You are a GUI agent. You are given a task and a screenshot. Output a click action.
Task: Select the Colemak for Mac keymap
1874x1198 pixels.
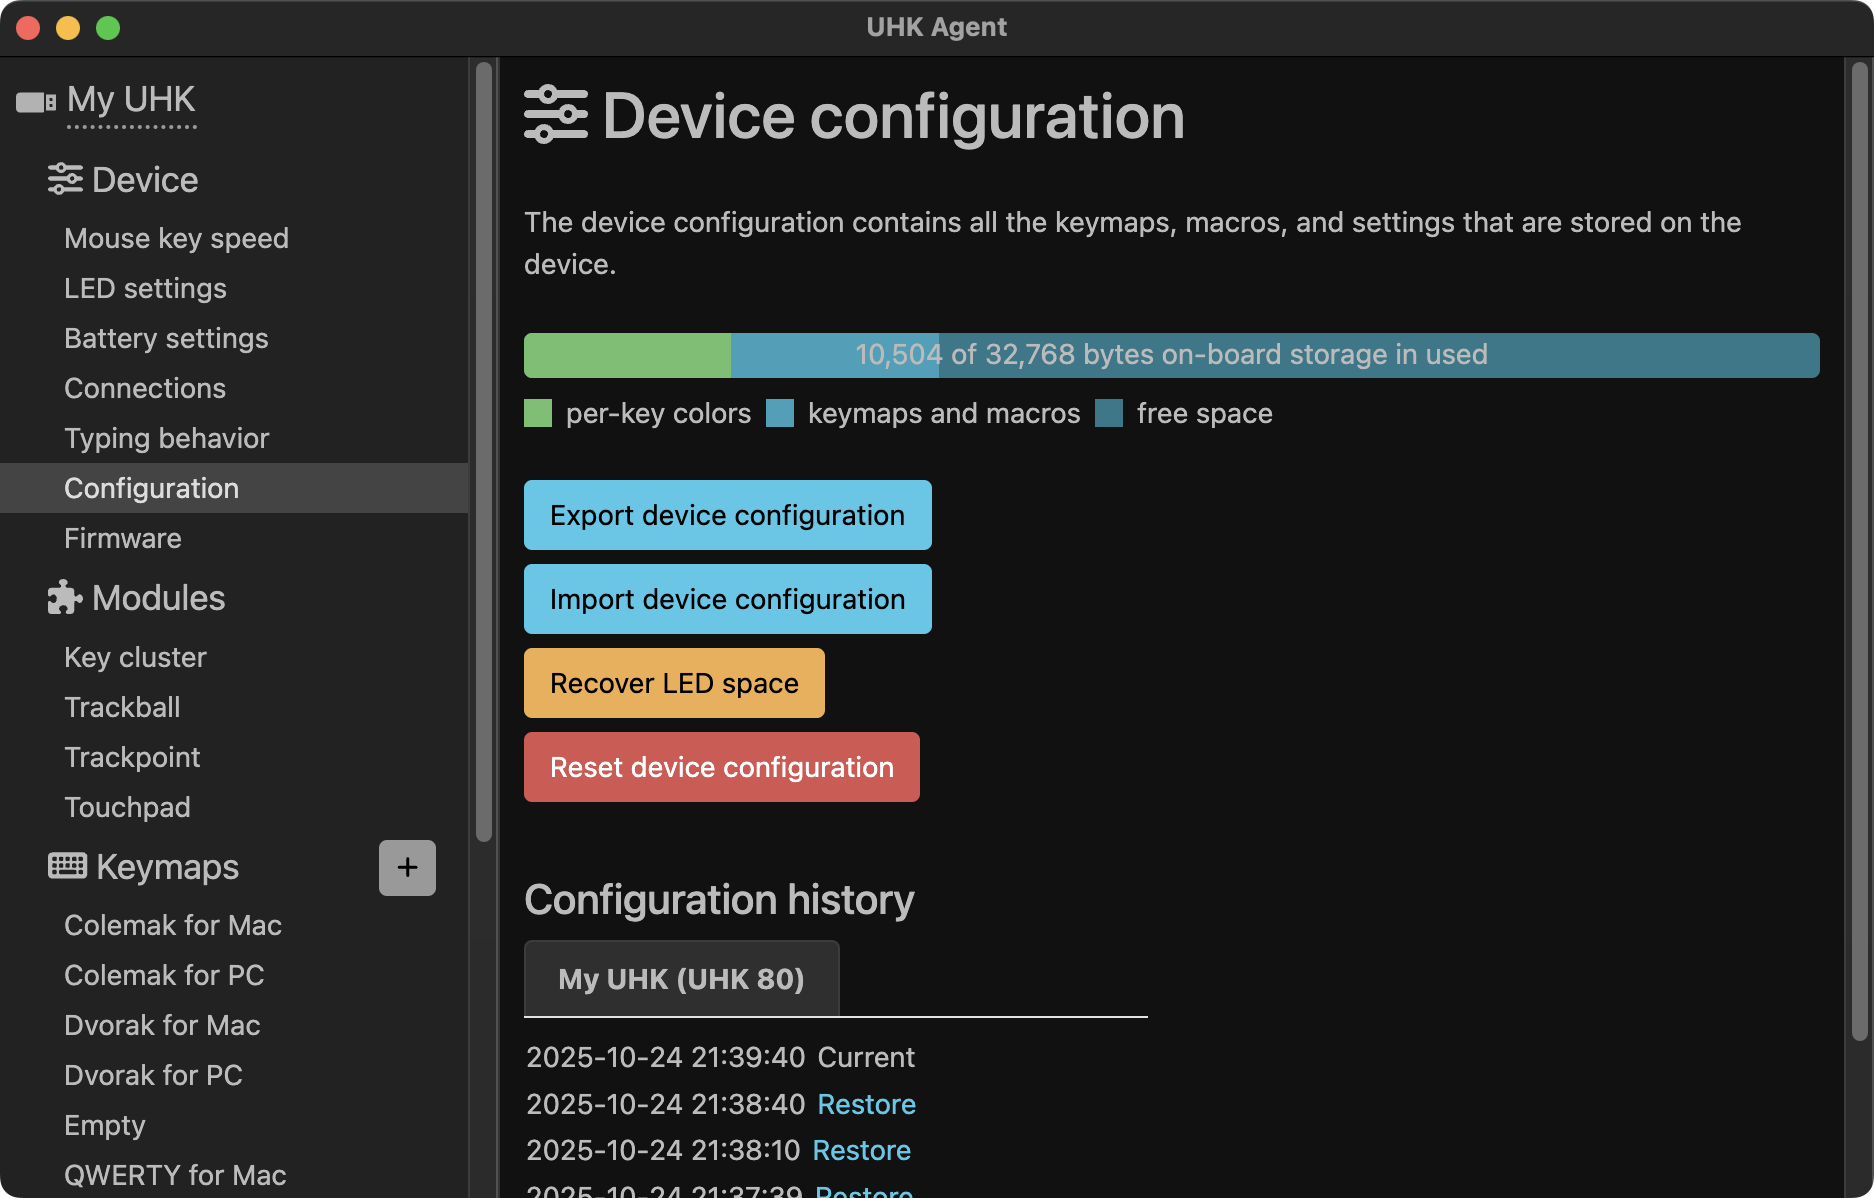[x=173, y=925]
